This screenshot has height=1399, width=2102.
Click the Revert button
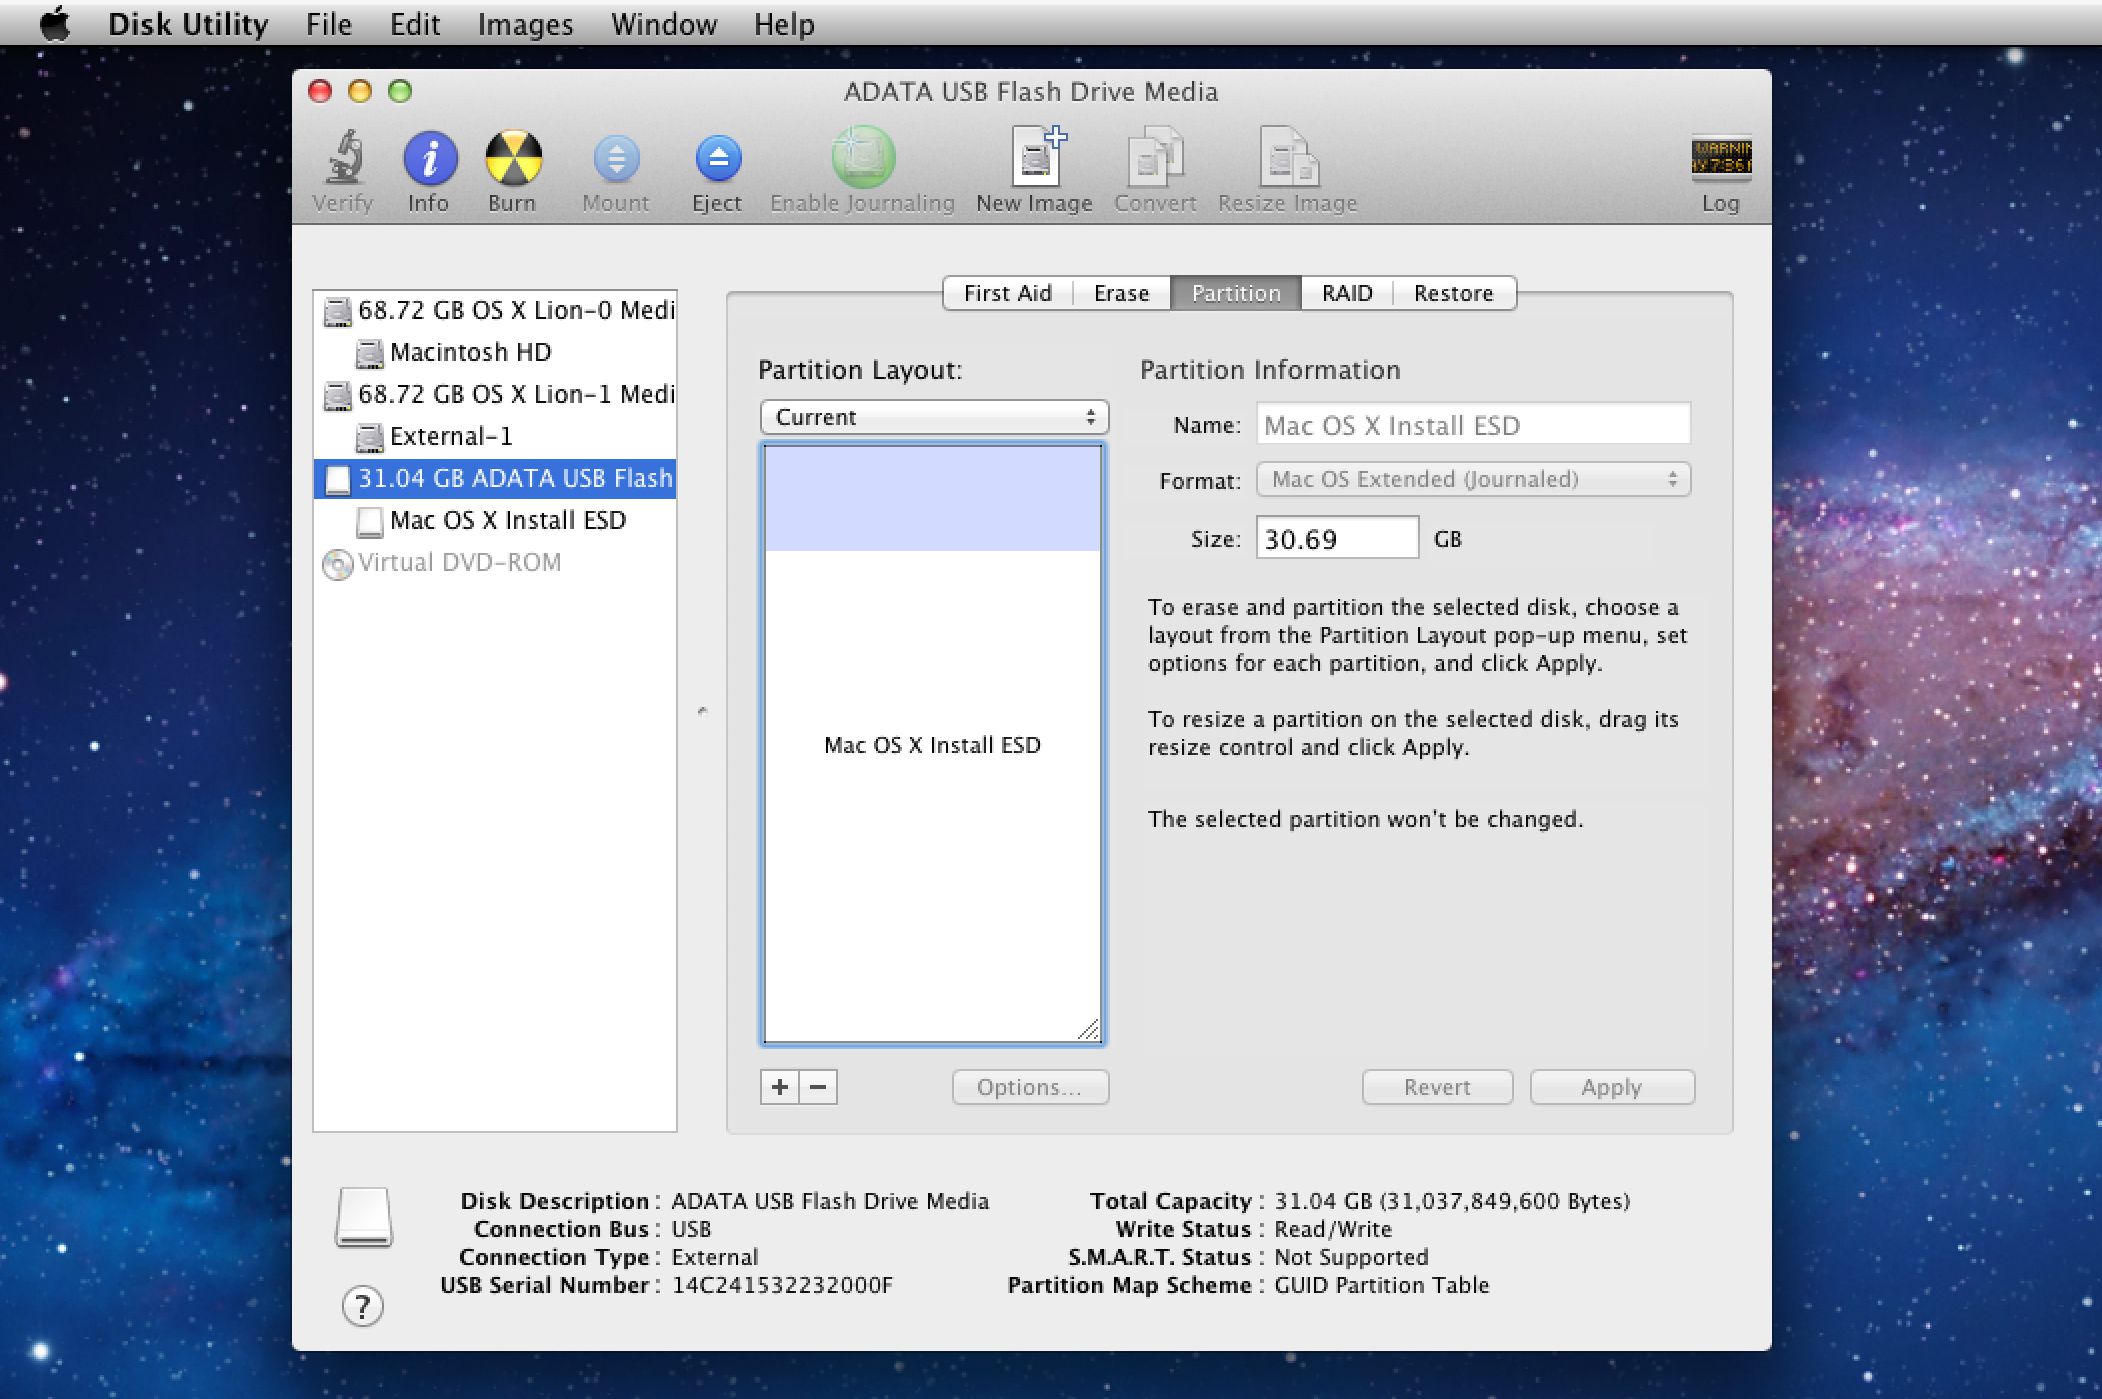[x=1437, y=1087]
